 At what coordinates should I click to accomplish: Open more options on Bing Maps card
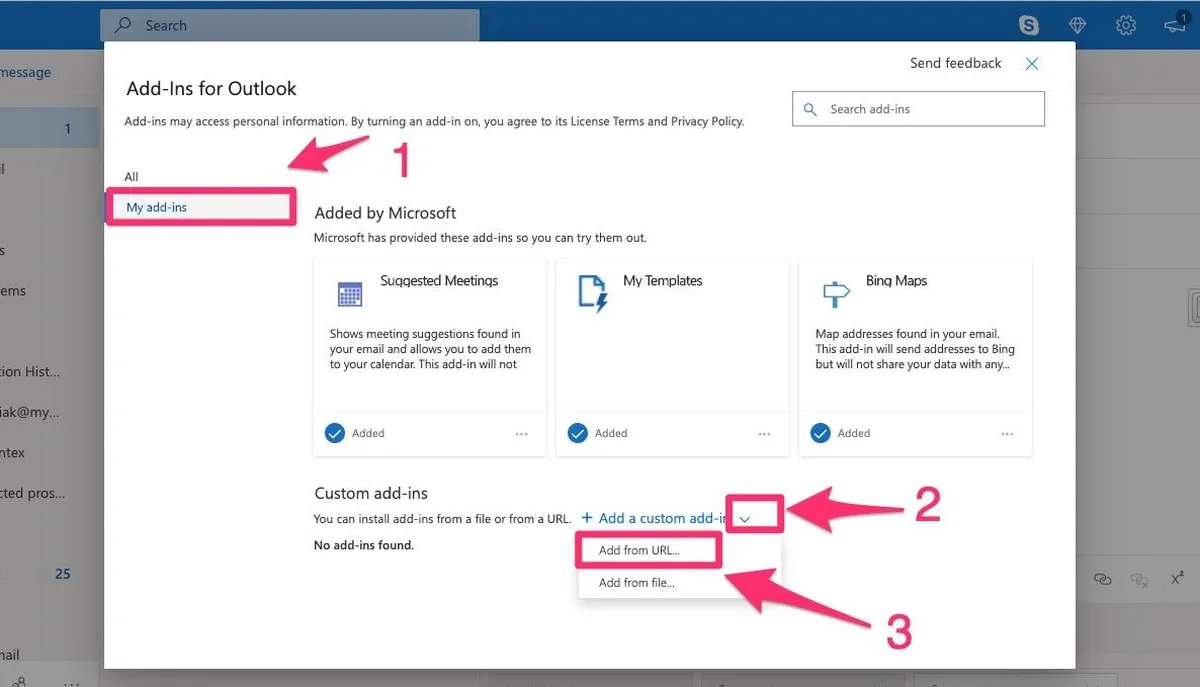tap(1007, 434)
